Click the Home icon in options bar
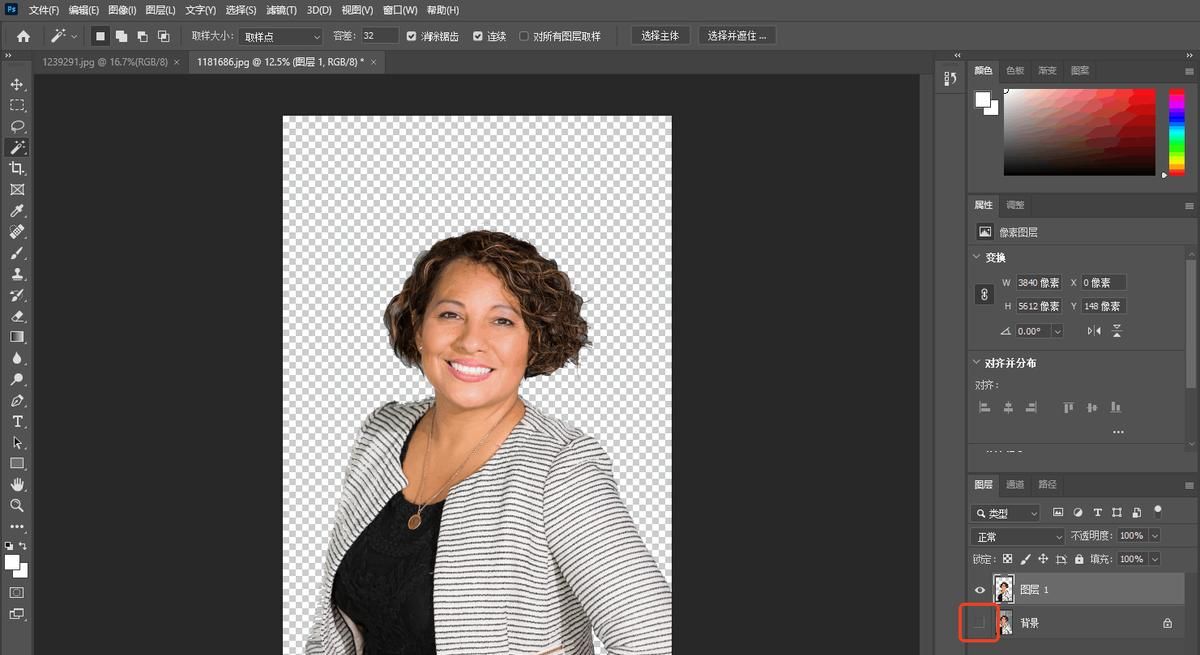1200x655 pixels. point(23,36)
